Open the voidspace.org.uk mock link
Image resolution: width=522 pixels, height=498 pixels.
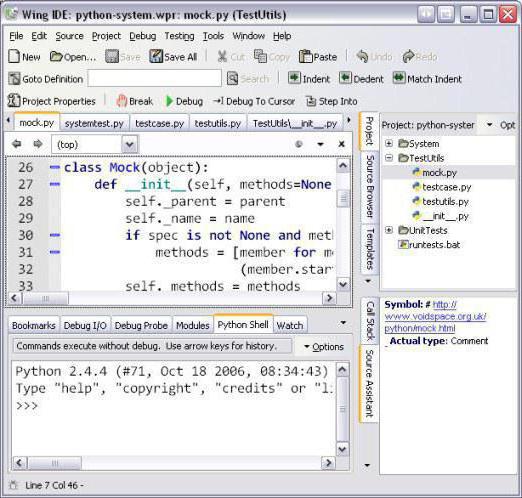pos(435,316)
